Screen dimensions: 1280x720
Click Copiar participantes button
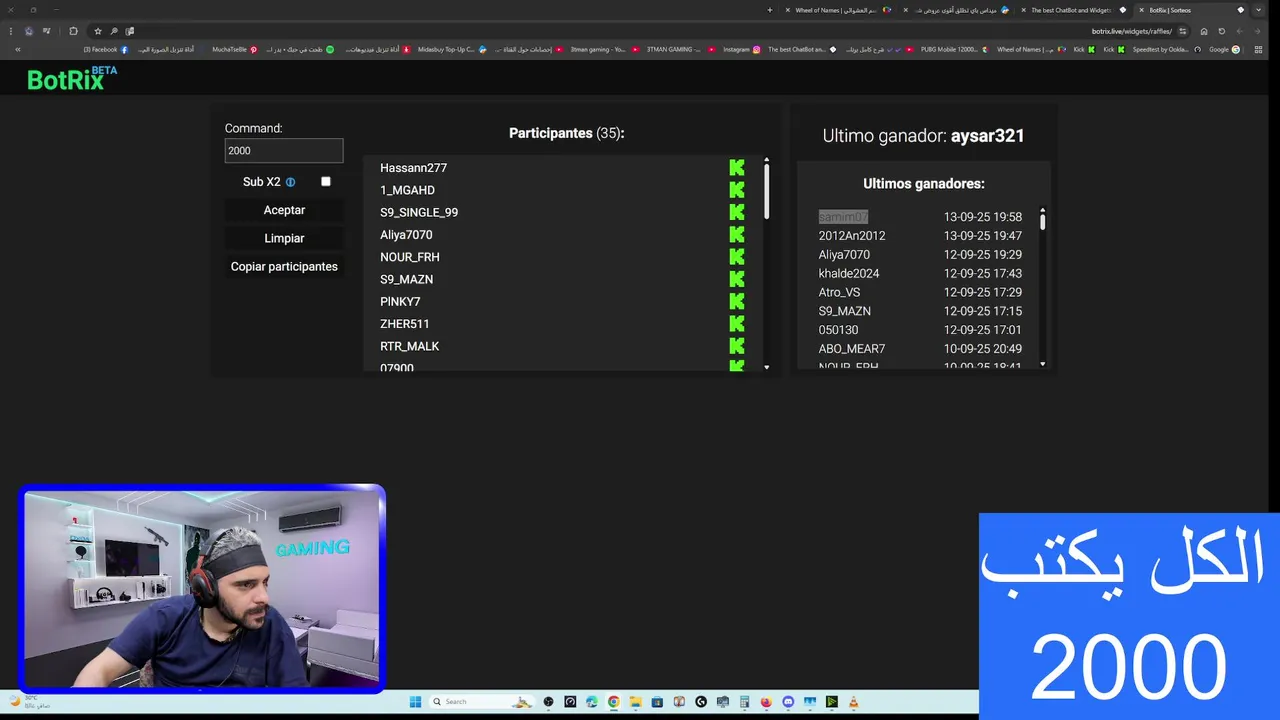point(284,266)
